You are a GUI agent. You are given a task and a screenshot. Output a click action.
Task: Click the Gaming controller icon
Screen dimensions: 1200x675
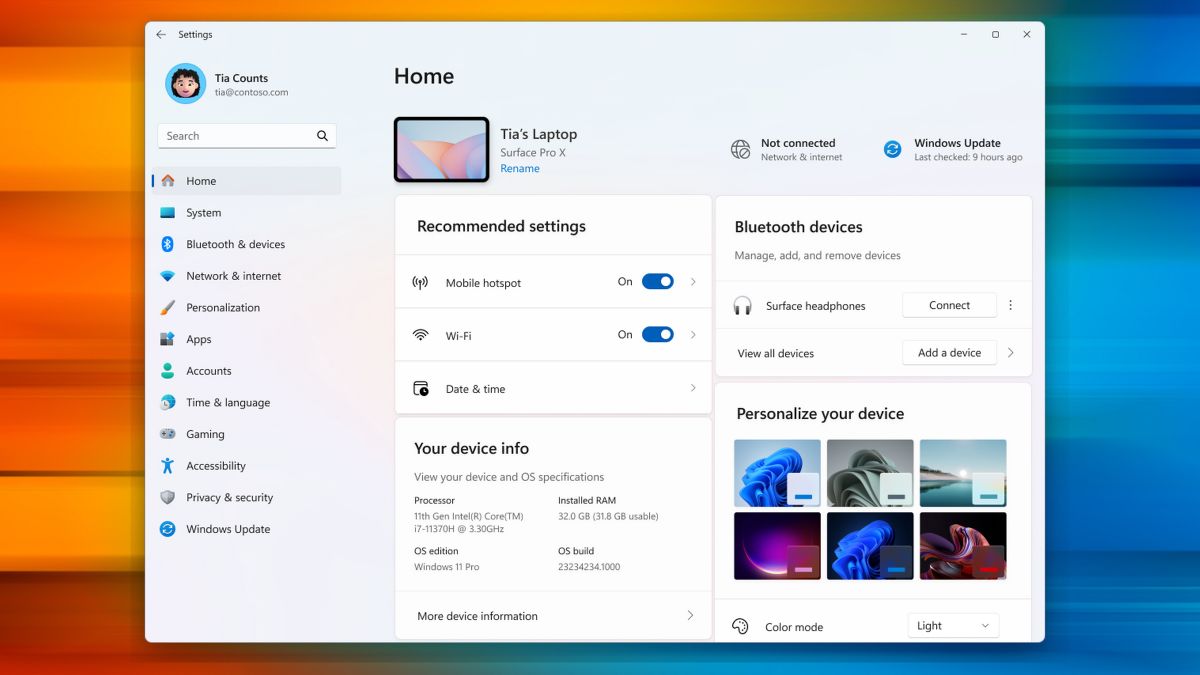coord(167,434)
